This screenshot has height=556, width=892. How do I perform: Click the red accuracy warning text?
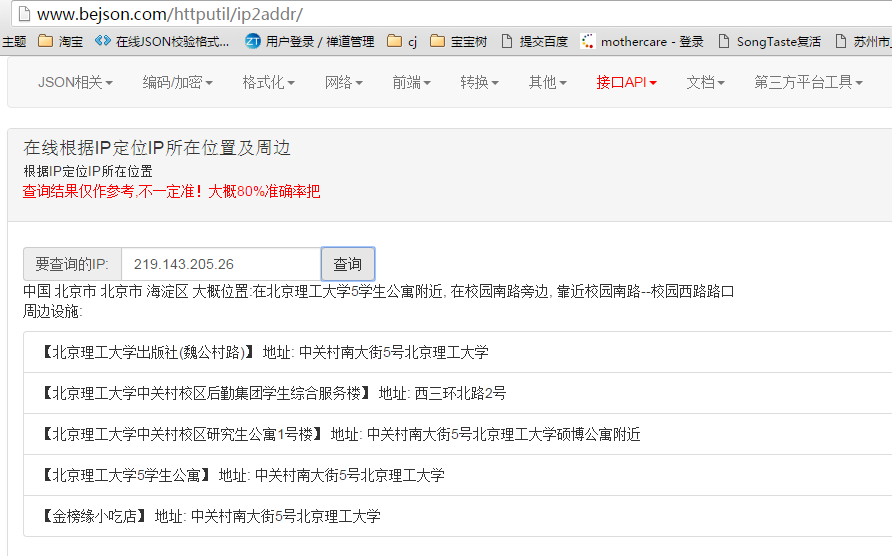coord(171,191)
